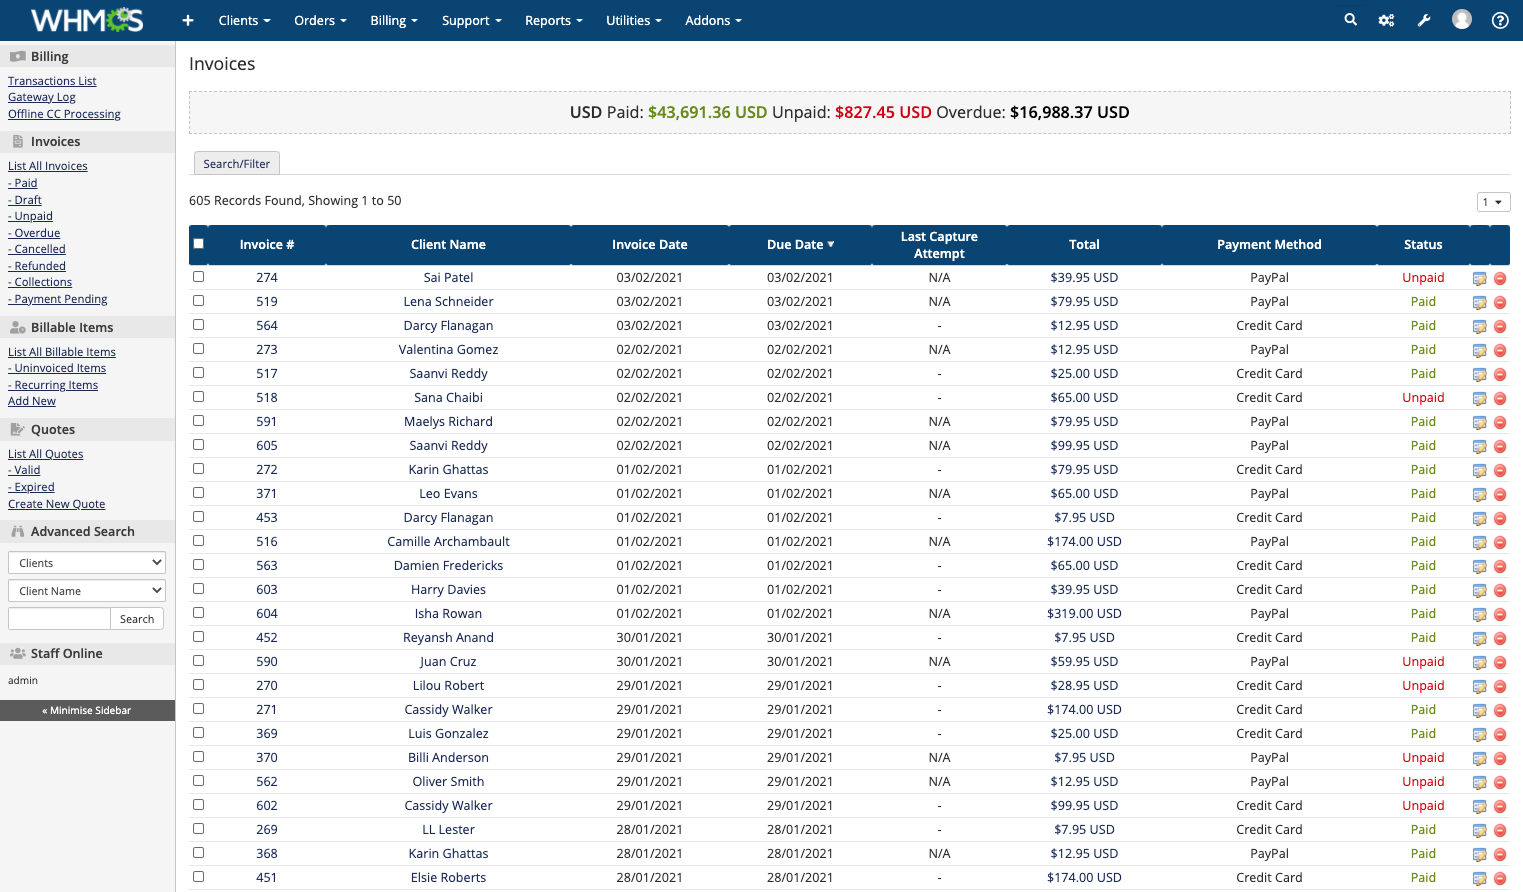Screen dimensions: 1523x892
Task: Sort table by Client Name column
Action: click(x=448, y=244)
